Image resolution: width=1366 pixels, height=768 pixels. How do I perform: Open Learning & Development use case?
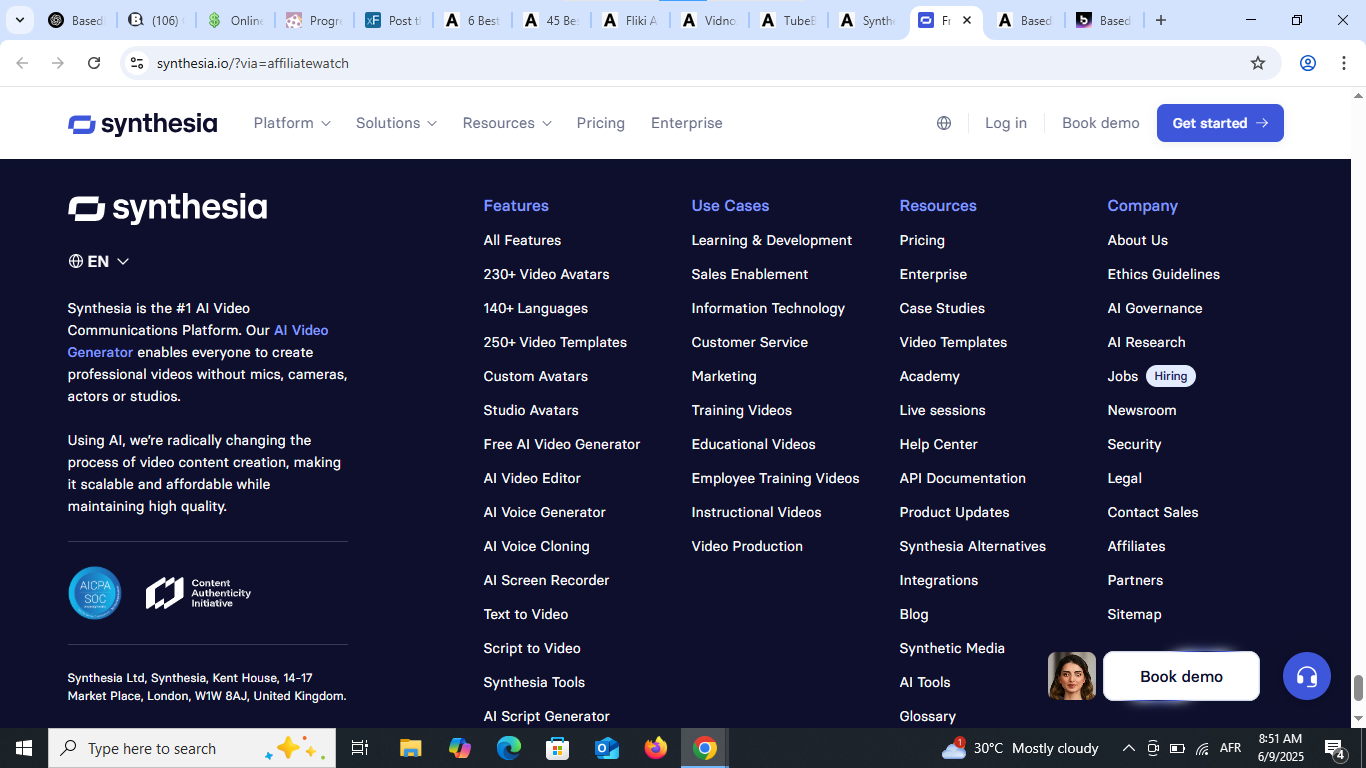pos(772,240)
